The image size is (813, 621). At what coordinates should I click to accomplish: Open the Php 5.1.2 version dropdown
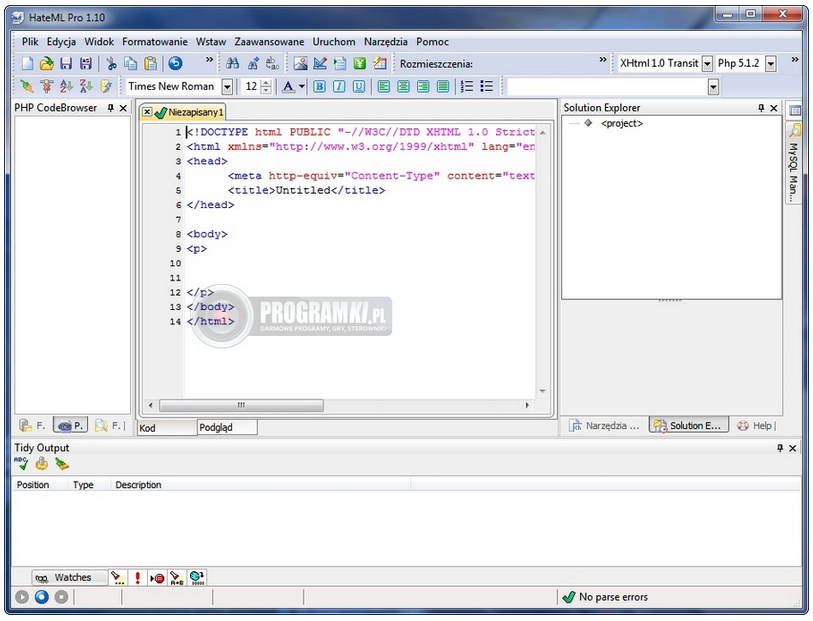pos(771,64)
